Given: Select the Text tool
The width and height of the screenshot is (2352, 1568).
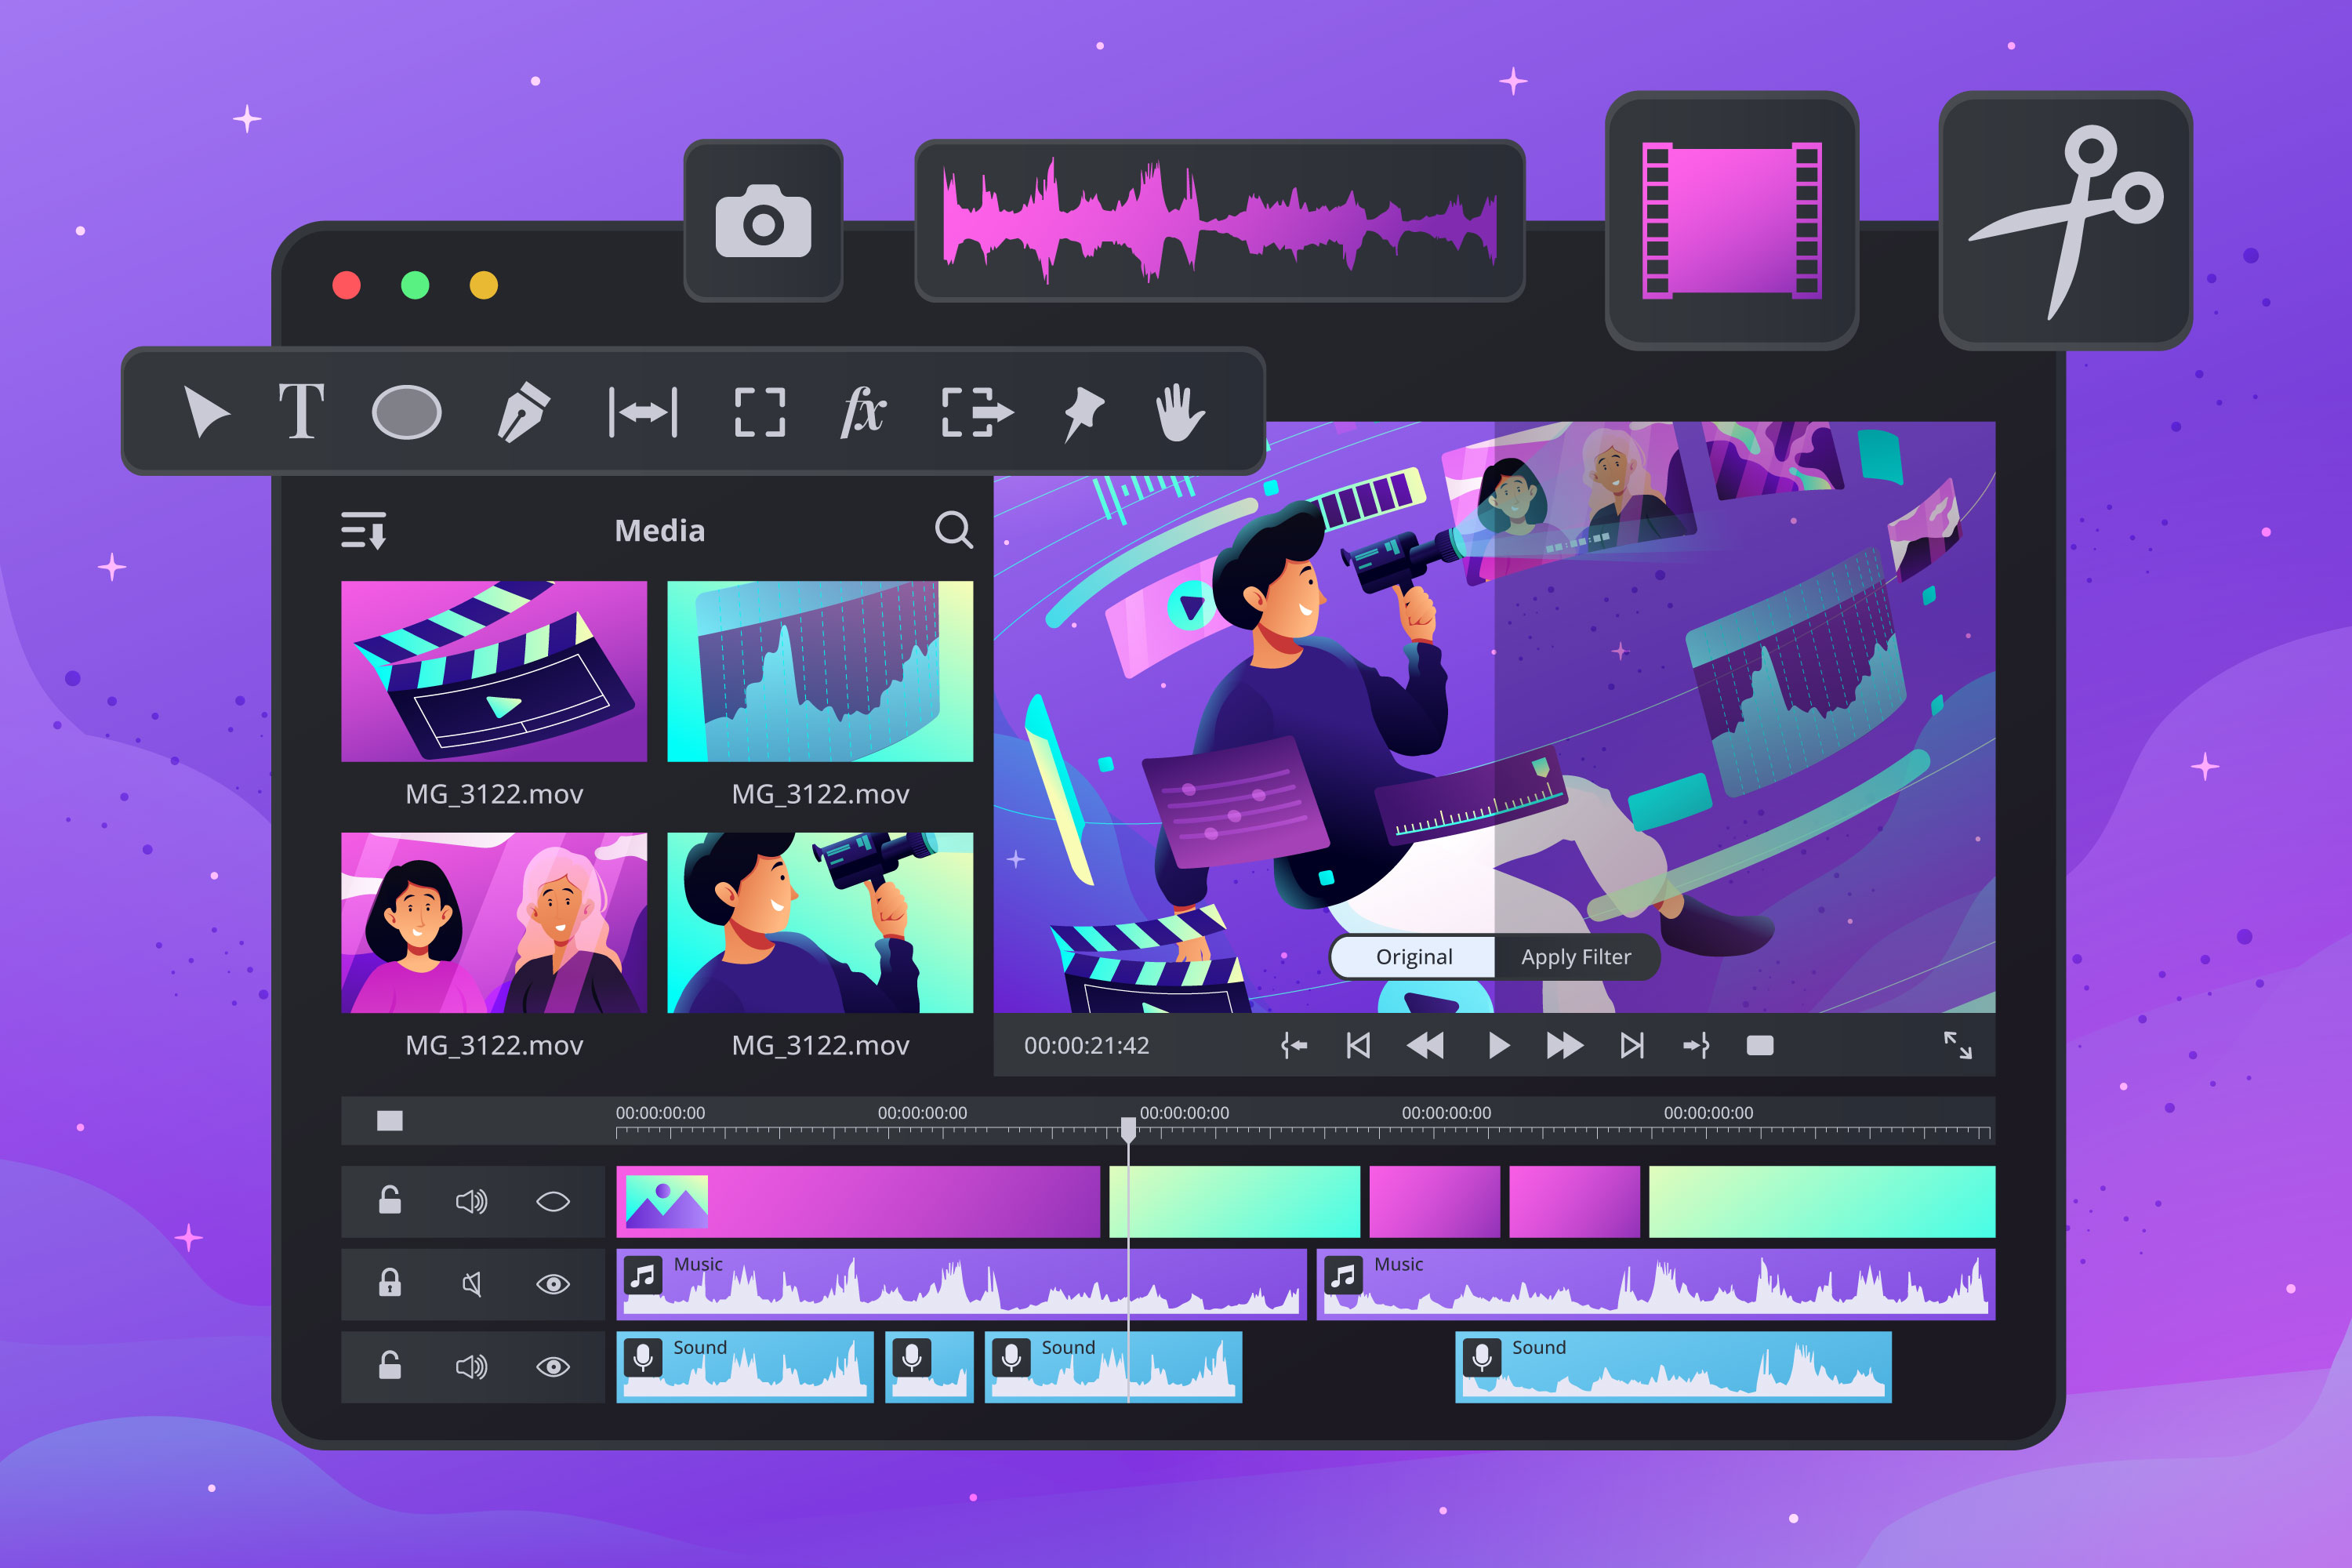Looking at the screenshot, I should tap(300, 412).
